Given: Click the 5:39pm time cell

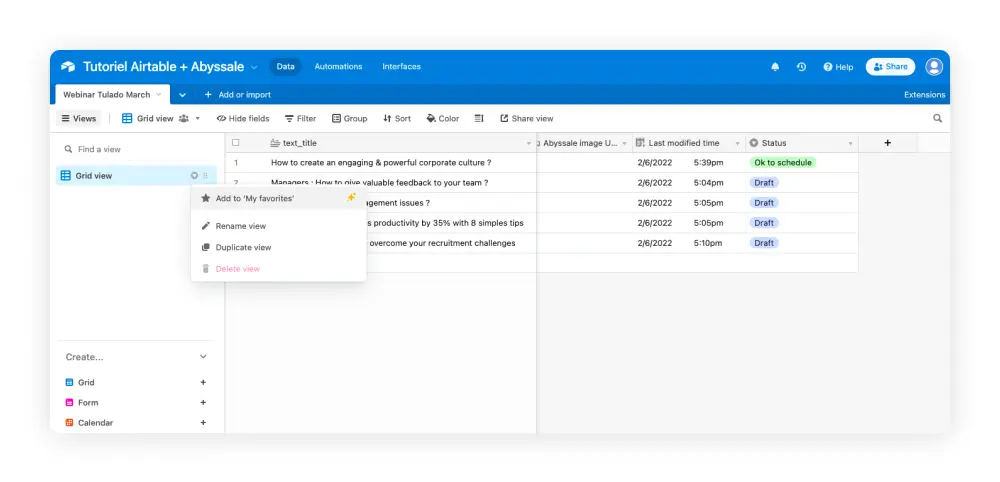Looking at the screenshot, I should click(709, 163).
